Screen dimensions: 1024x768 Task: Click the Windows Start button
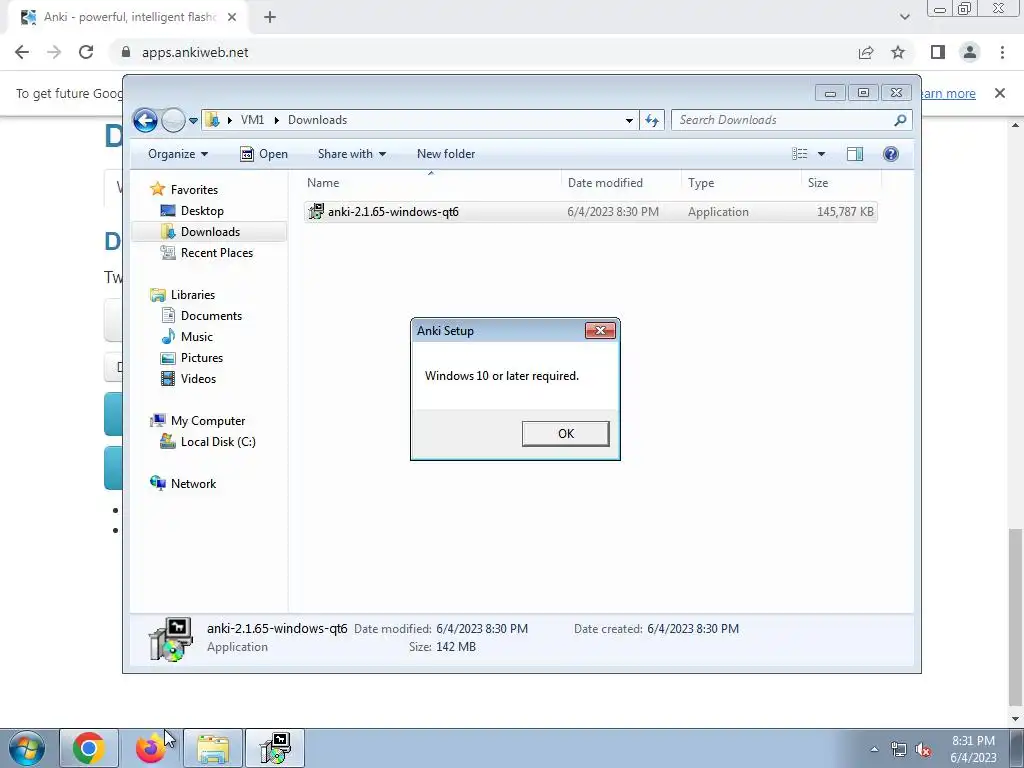click(27, 748)
